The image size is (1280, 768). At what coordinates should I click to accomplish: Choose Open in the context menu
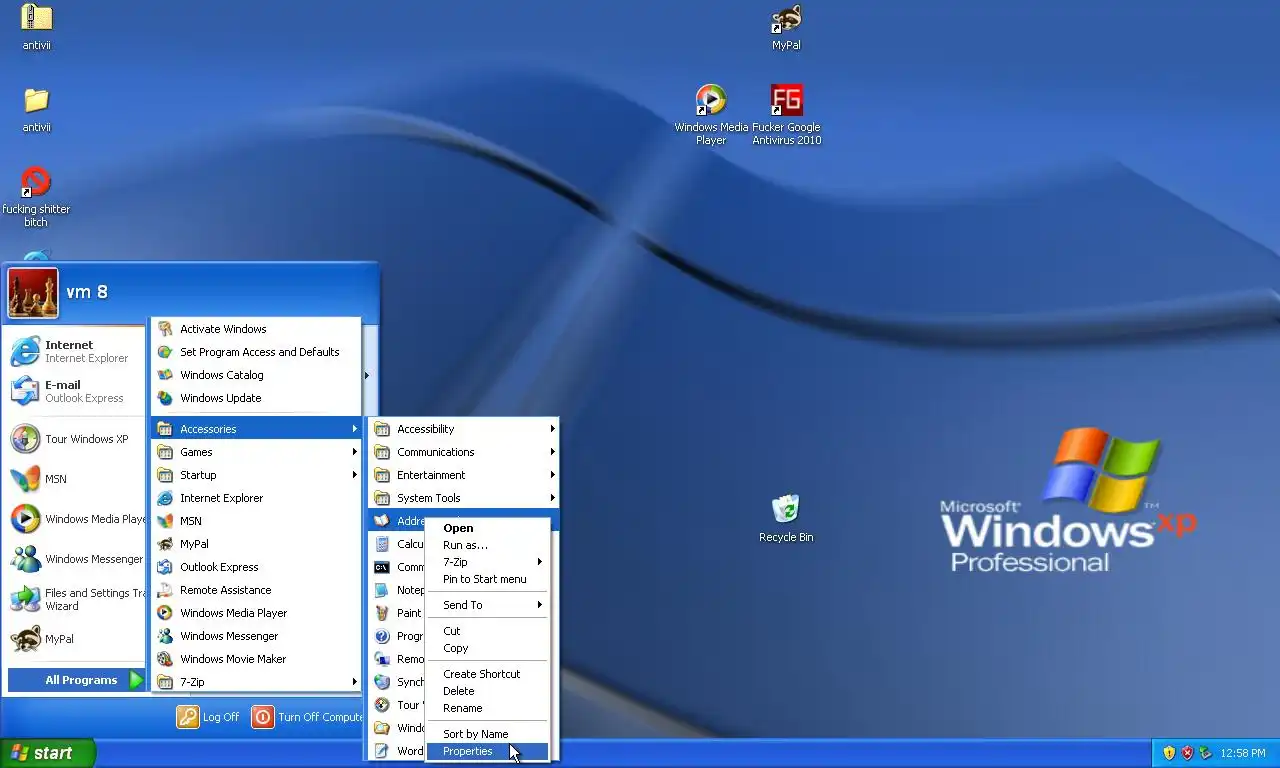pos(488,528)
